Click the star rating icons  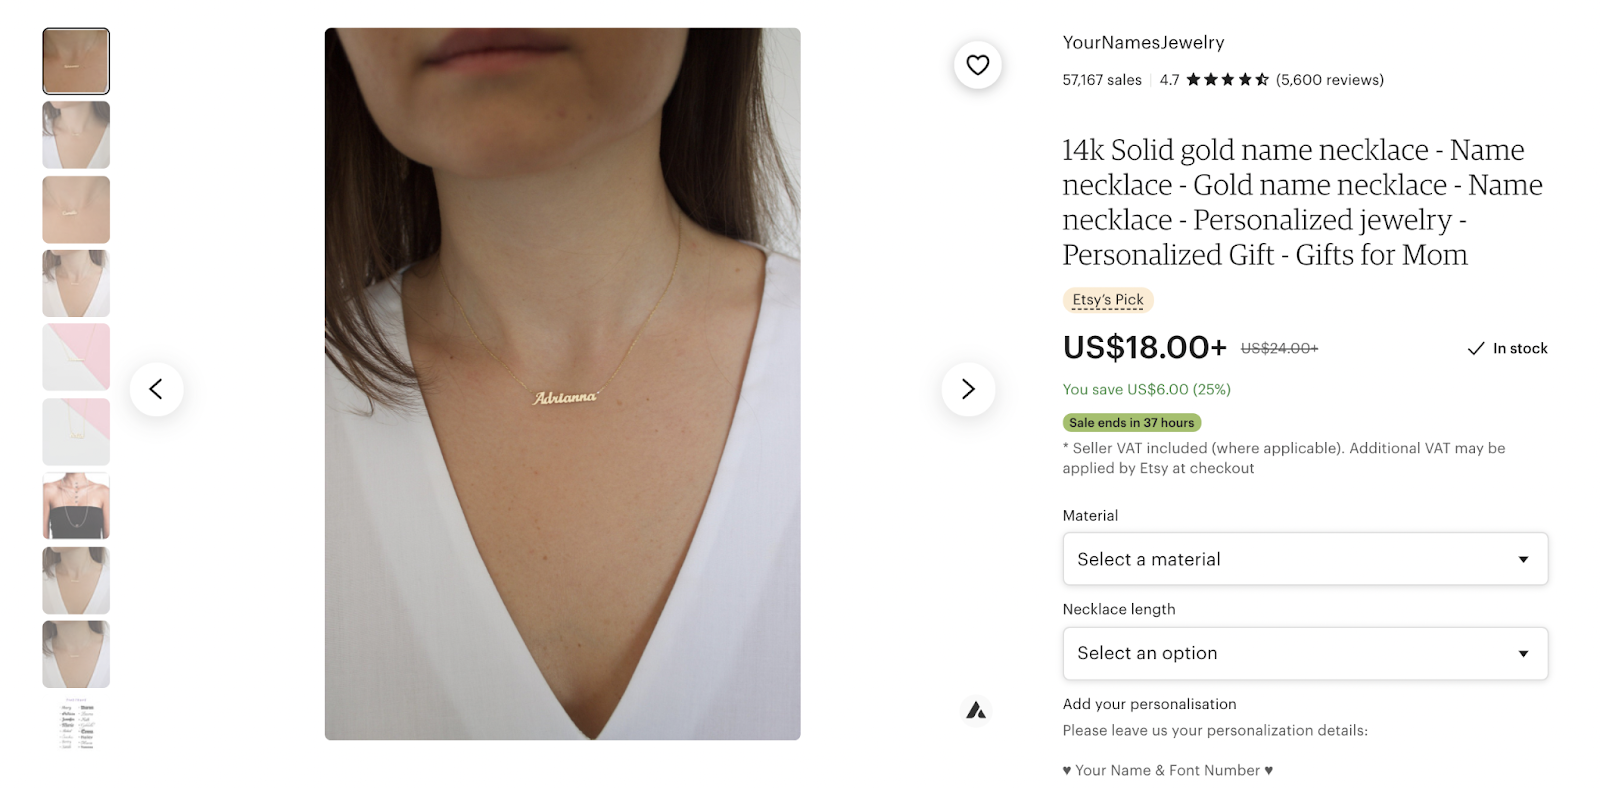(x=1227, y=80)
